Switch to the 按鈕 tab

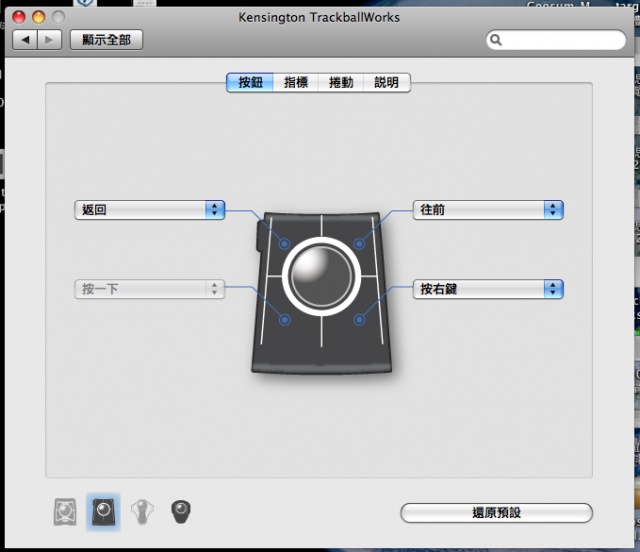point(250,82)
